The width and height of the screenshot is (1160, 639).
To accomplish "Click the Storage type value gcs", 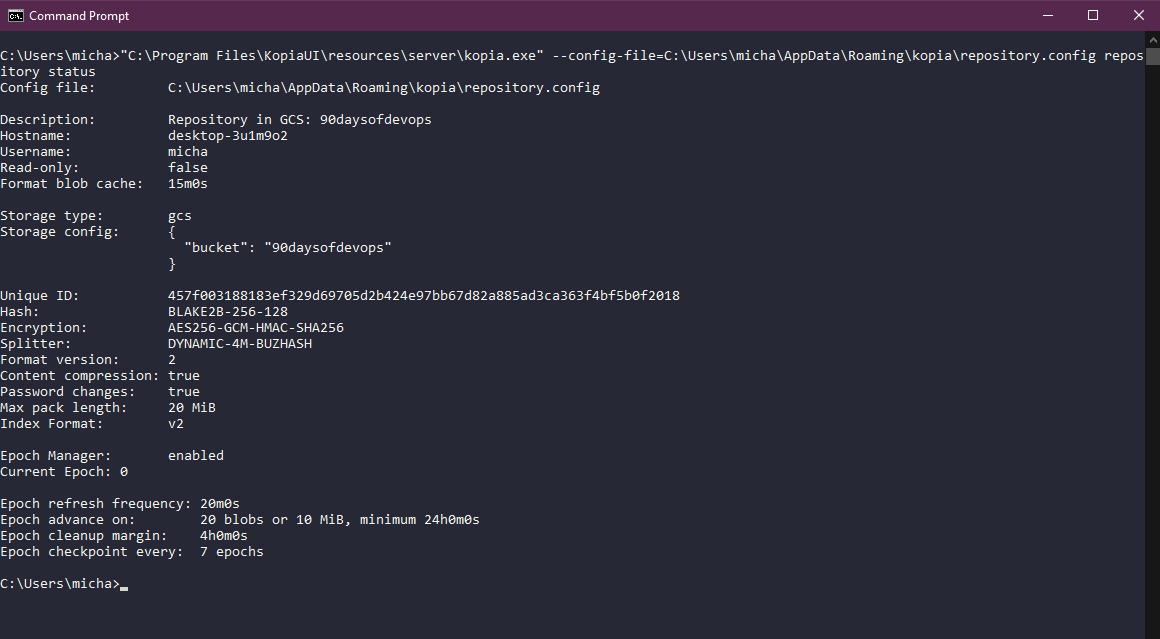I will click(179, 216).
